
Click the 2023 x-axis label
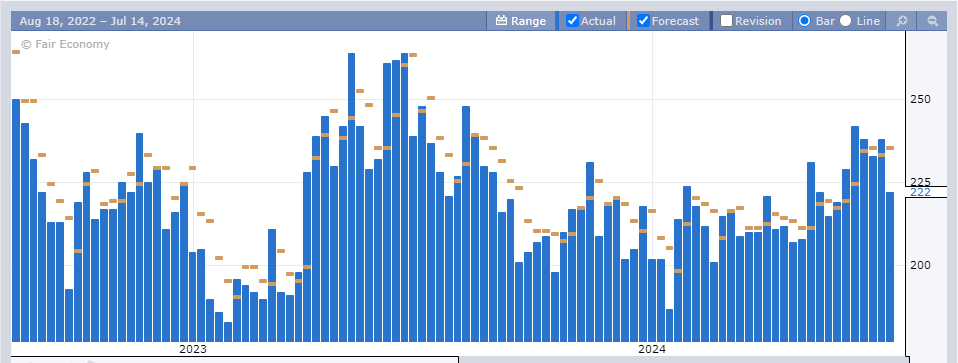[192, 350]
